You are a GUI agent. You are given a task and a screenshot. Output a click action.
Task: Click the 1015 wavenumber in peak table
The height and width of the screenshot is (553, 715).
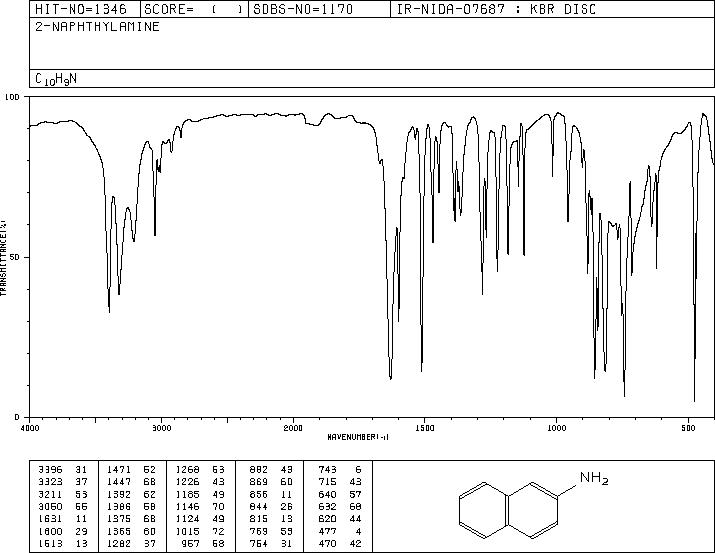tap(187, 531)
